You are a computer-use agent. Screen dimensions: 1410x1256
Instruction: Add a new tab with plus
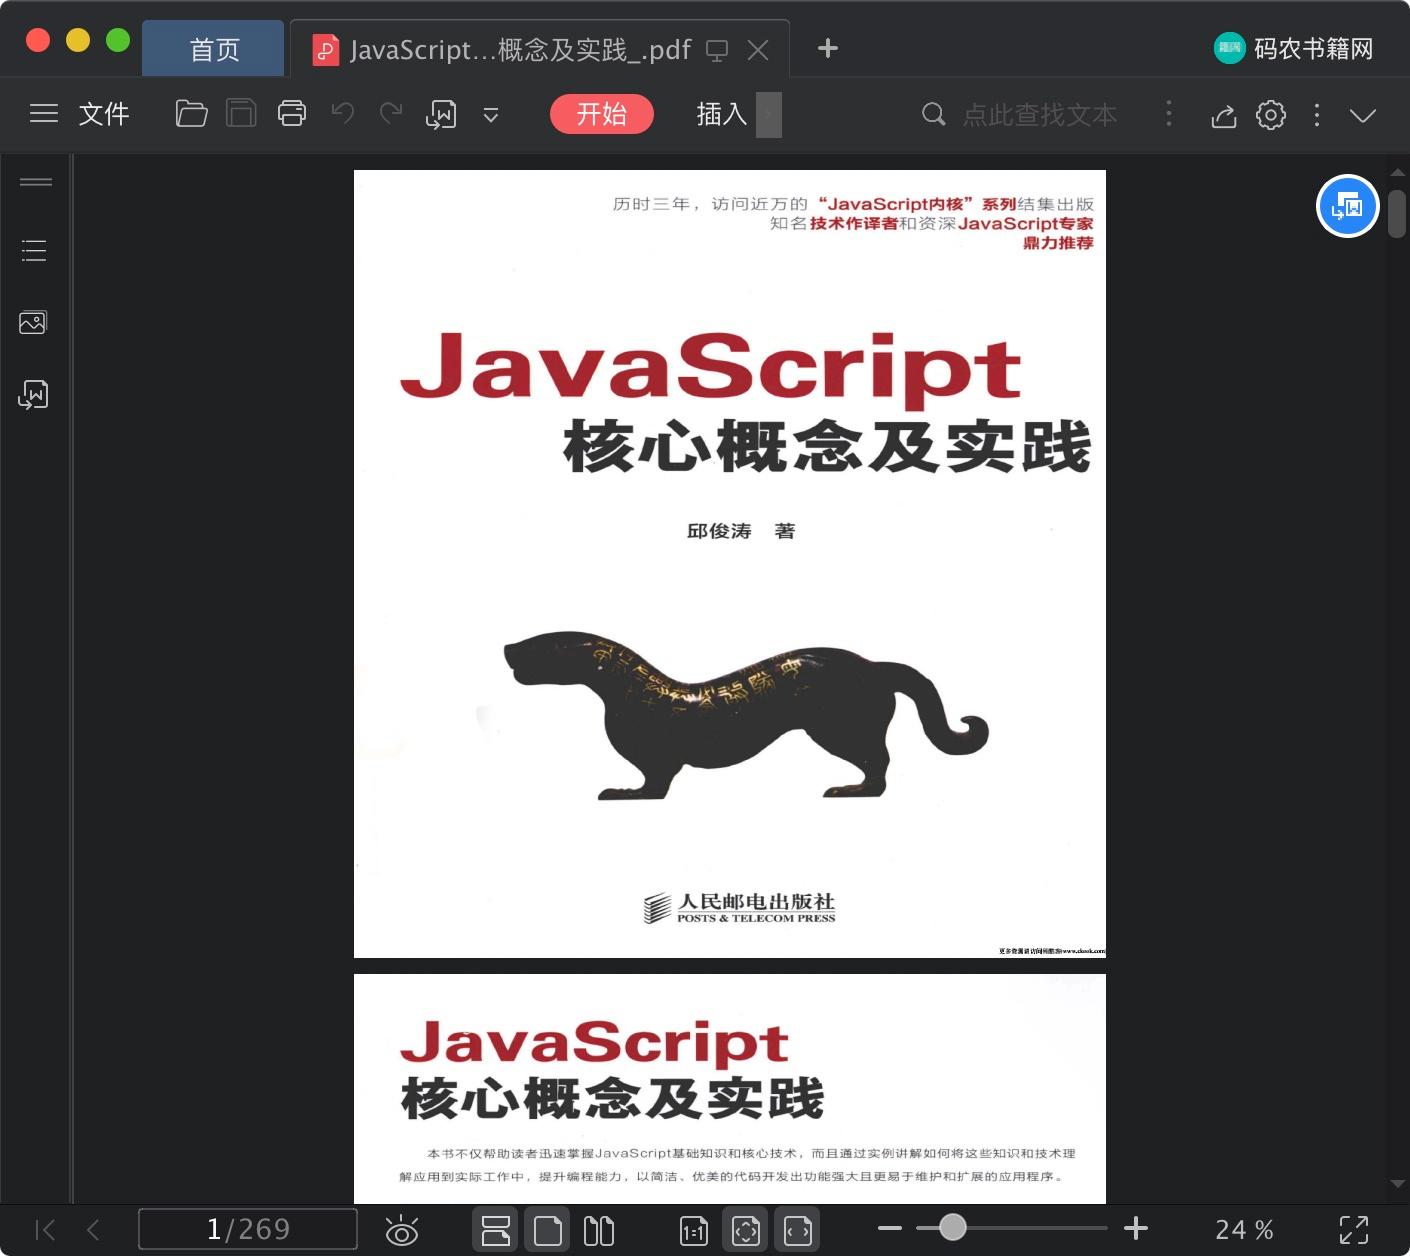tap(828, 48)
